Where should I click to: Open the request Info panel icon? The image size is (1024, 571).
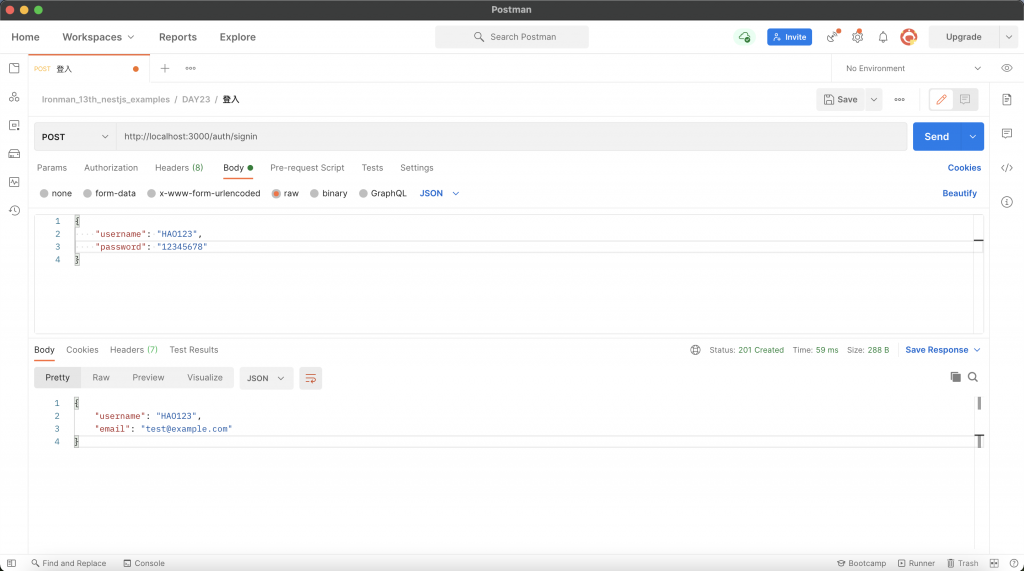[1006, 202]
